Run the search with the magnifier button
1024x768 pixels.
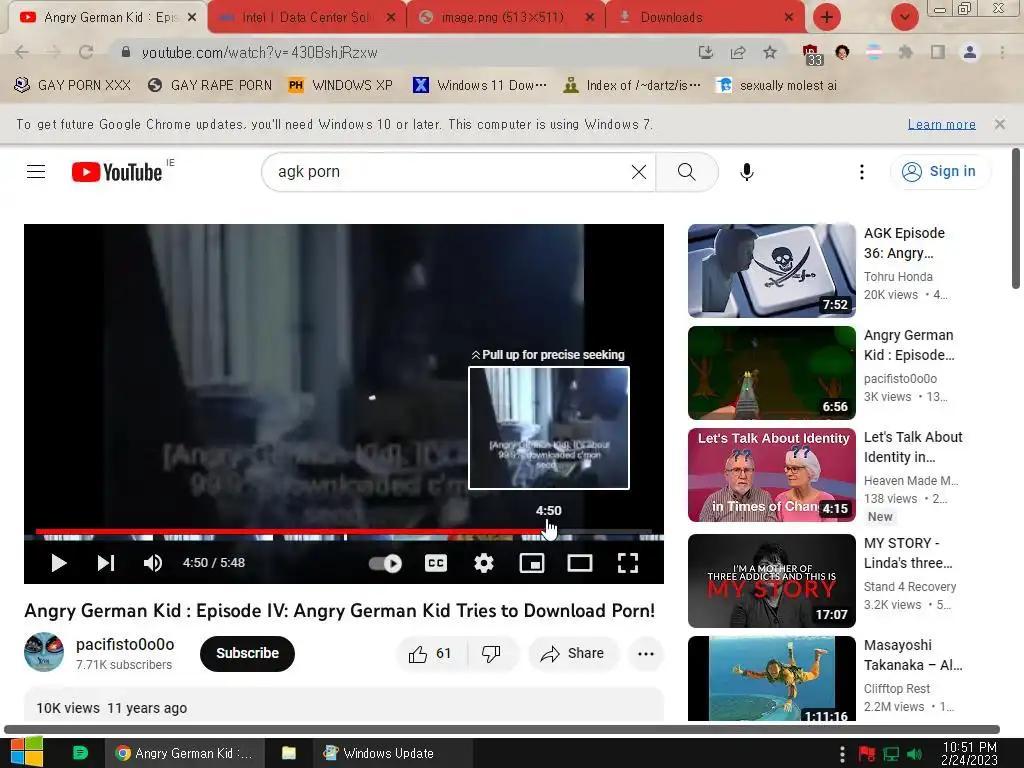click(x=686, y=172)
